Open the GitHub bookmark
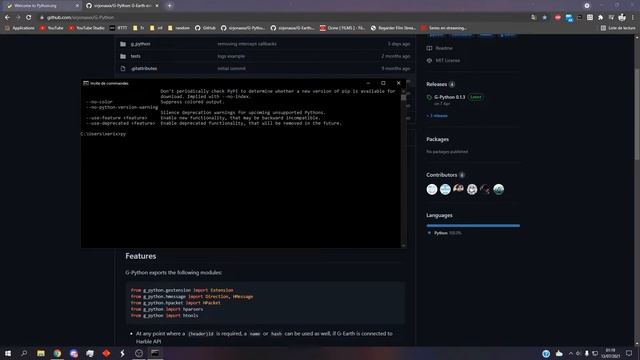The height and width of the screenshot is (360, 640). pyautogui.click(x=205, y=28)
